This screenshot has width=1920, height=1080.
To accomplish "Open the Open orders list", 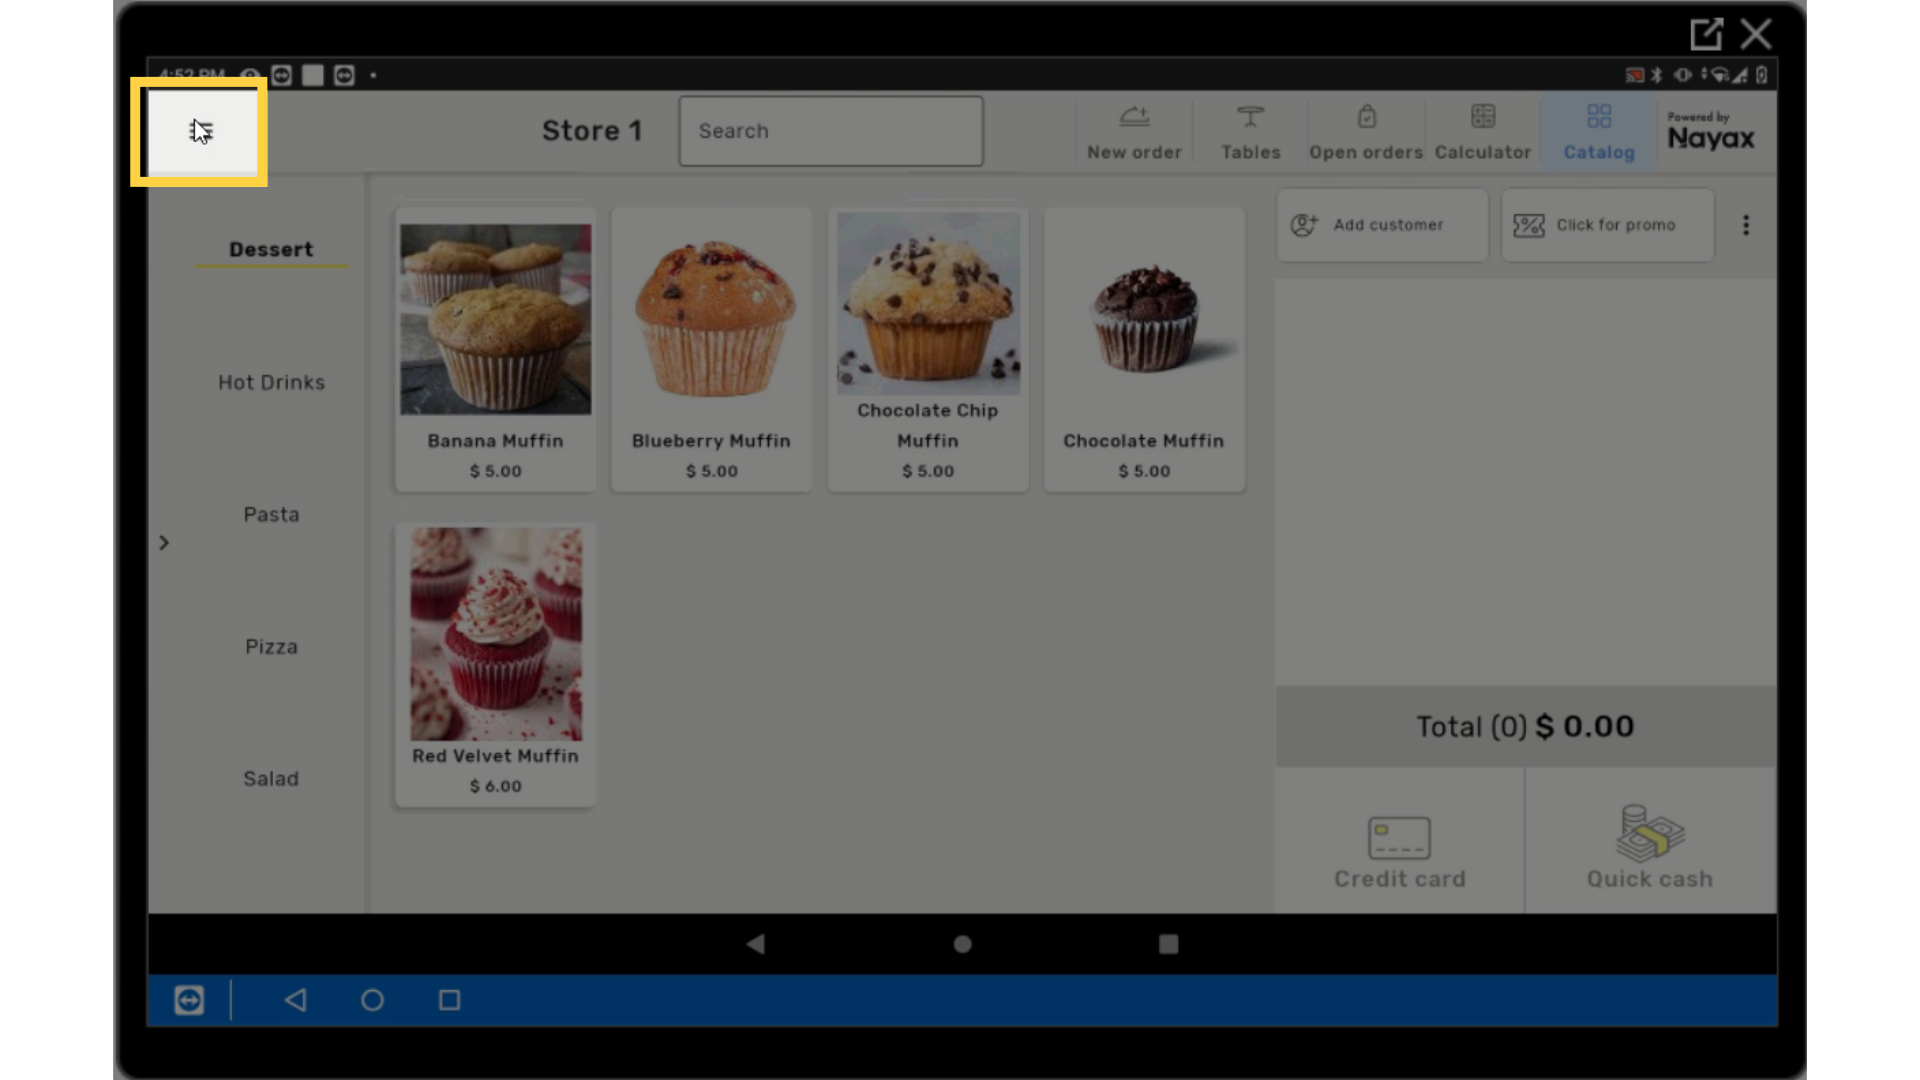I will pyautogui.click(x=1366, y=132).
